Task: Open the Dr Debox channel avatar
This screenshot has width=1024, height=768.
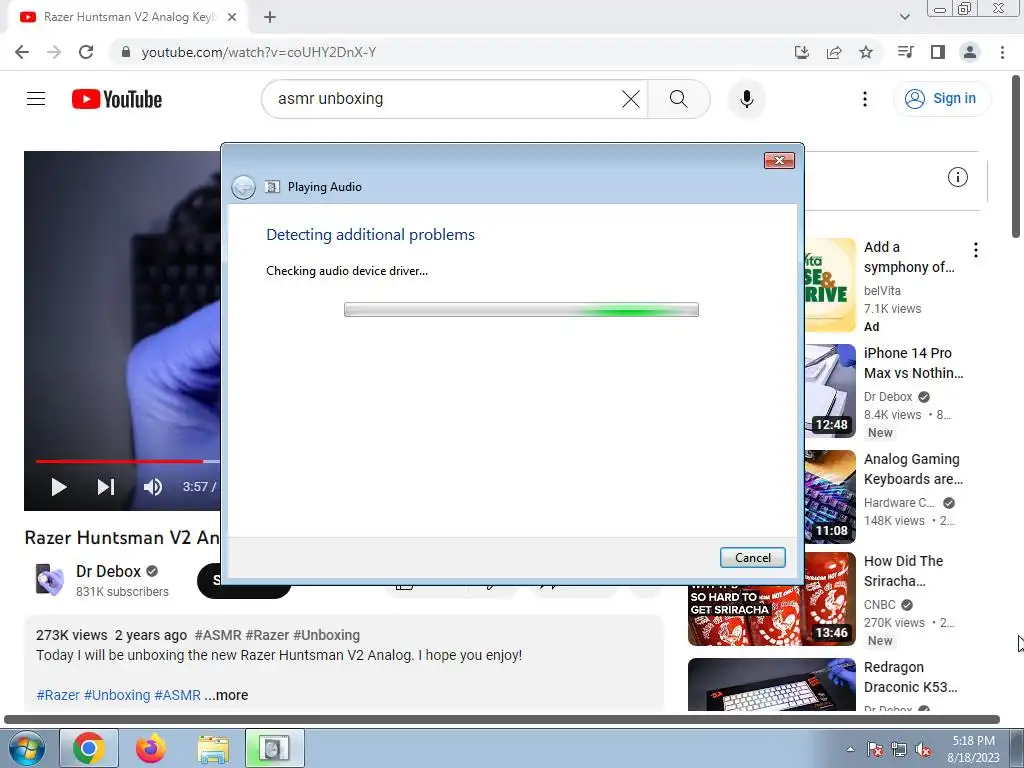Action: (50, 579)
